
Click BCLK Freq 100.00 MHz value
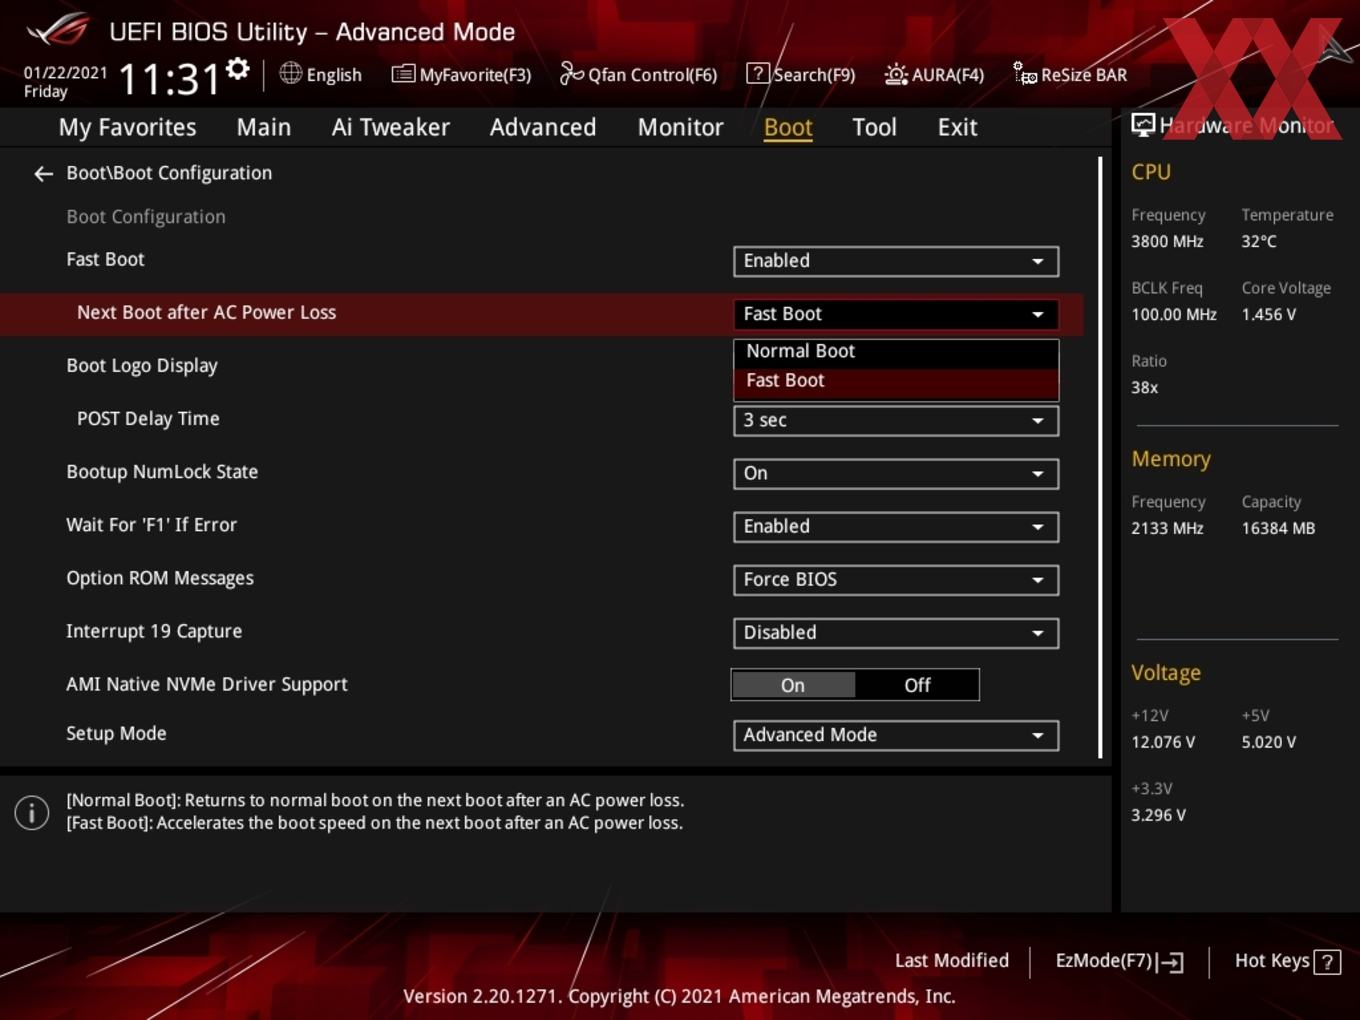point(1174,314)
